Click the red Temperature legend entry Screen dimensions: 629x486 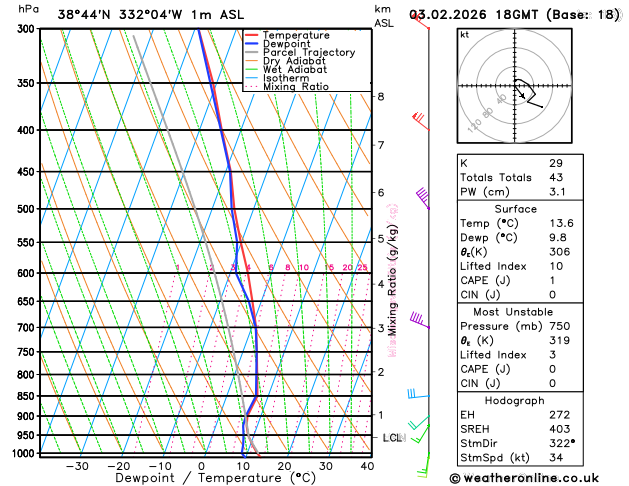(x=287, y=35)
